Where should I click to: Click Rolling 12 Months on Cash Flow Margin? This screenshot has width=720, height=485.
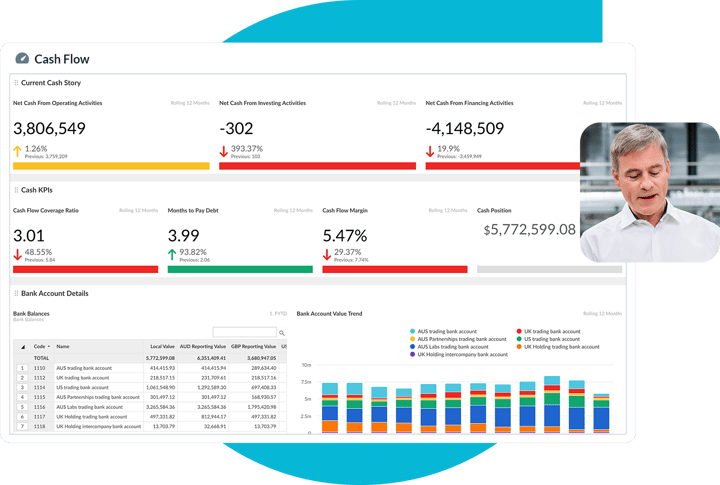tap(448, 210)
